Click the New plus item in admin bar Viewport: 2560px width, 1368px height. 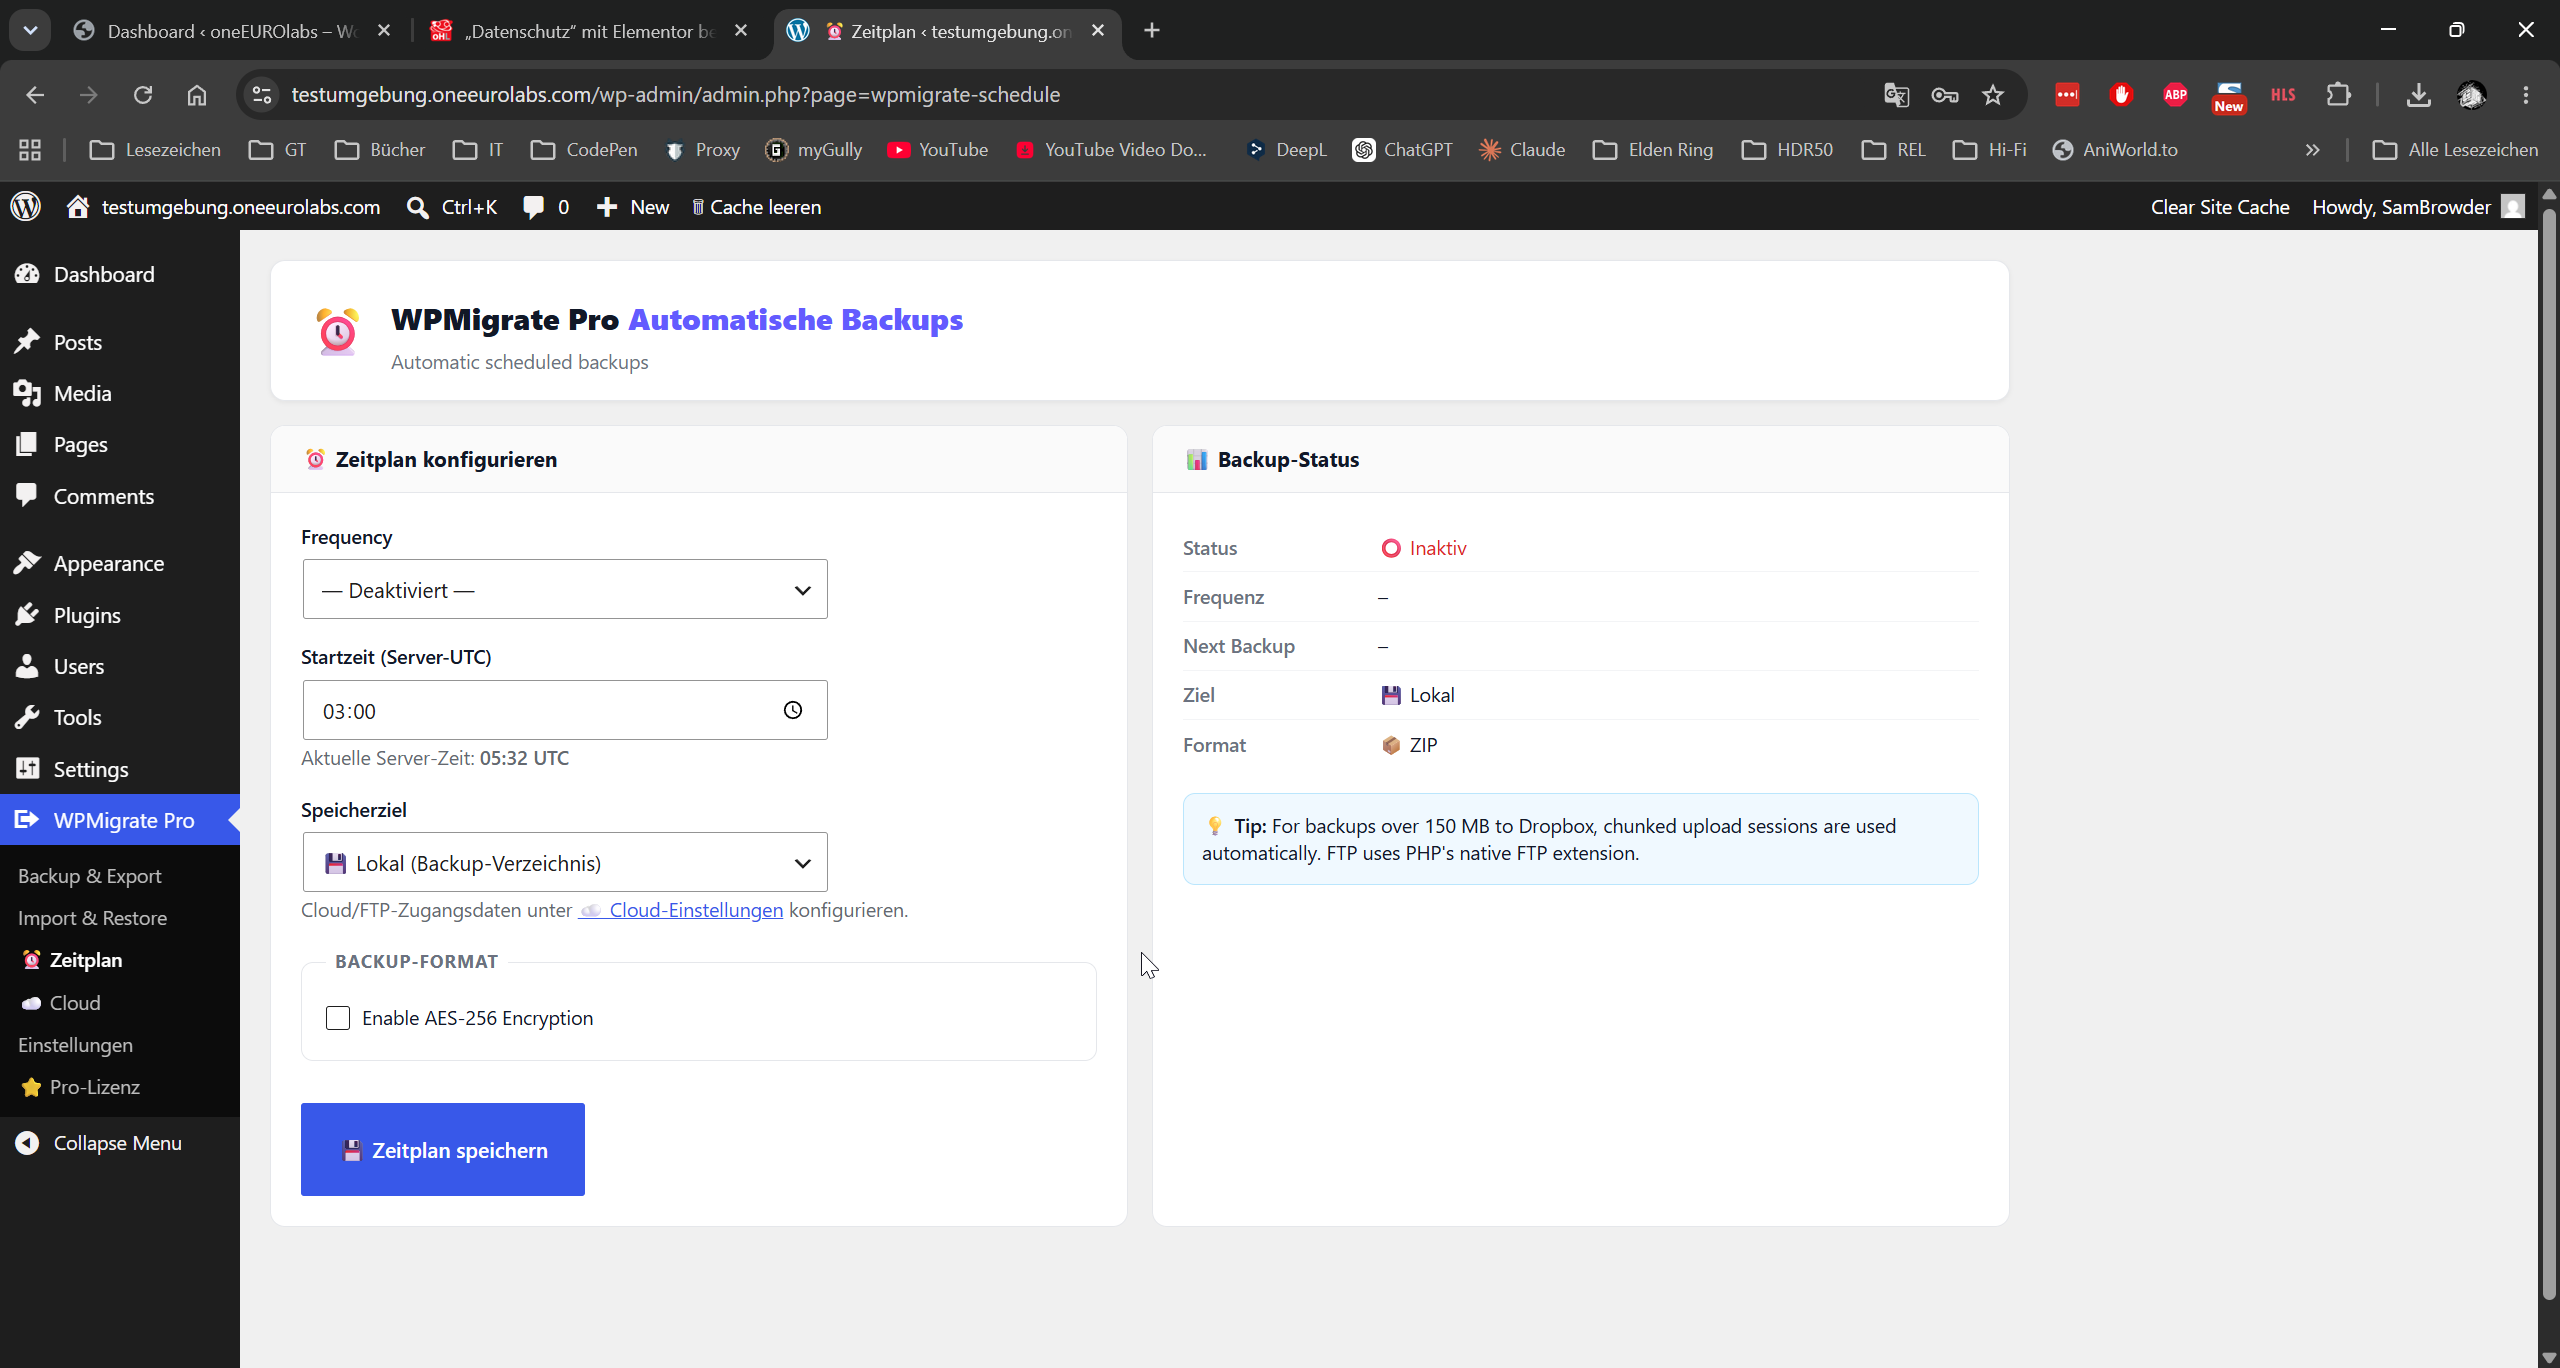(x=633, y=207)
